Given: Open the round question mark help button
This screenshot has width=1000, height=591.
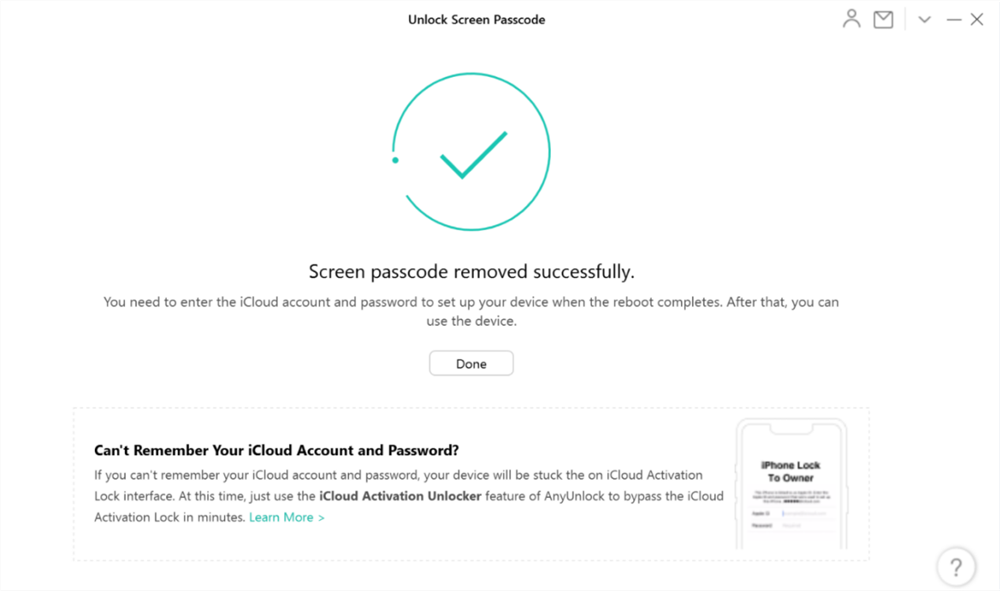Looking at the screenshot, I should pyautogui.click(x=956, y=566).
